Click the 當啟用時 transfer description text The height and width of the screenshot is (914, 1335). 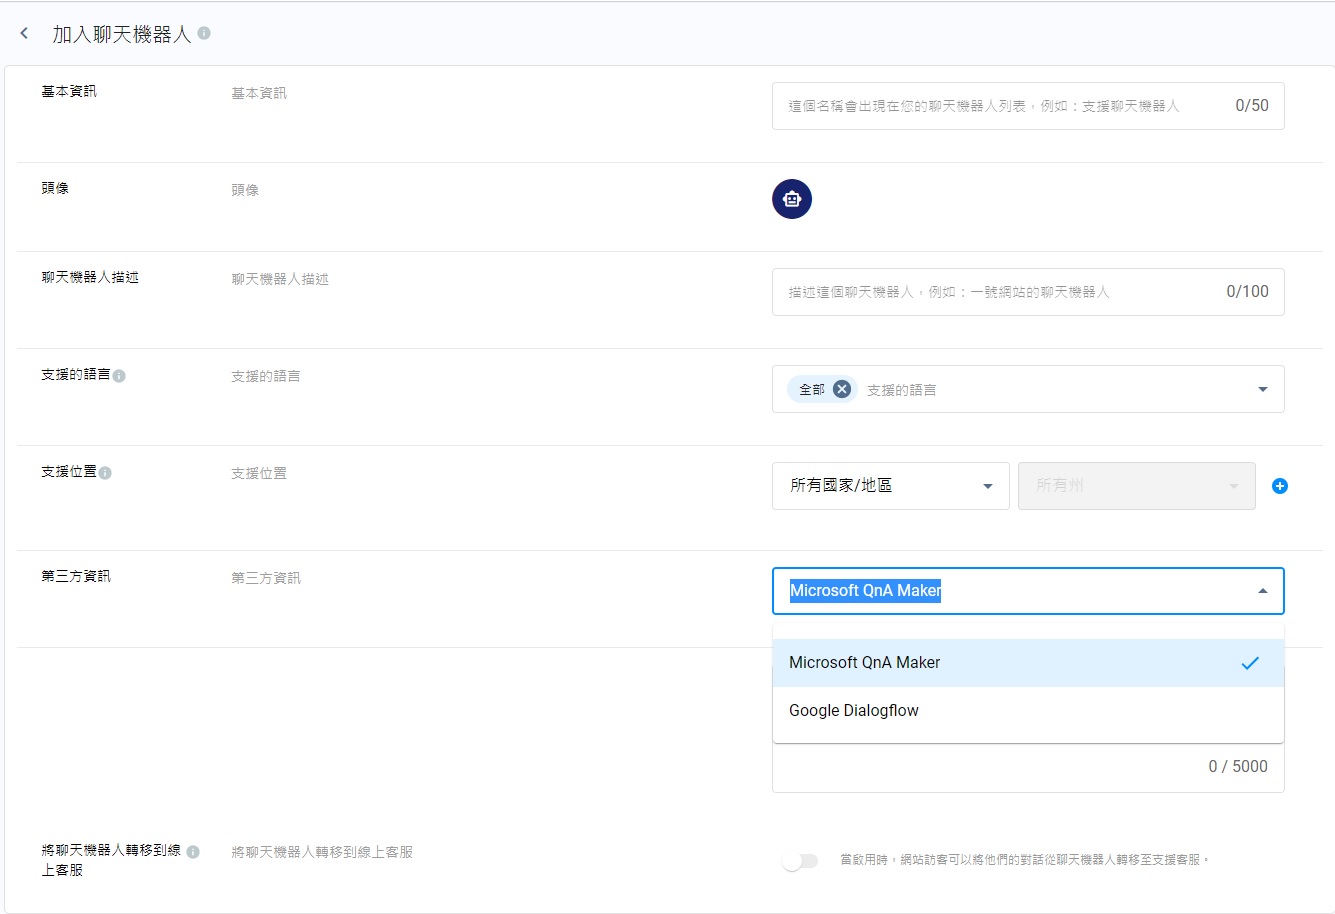1025,860
